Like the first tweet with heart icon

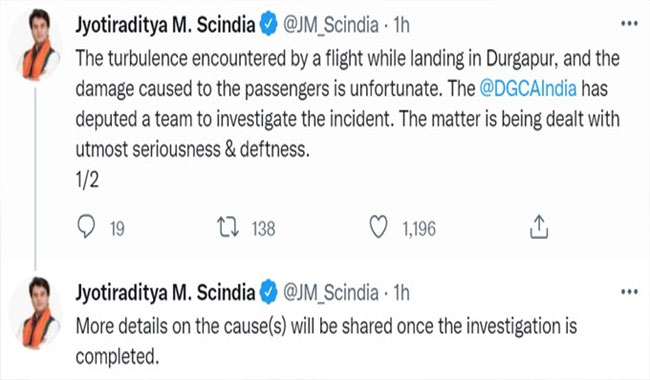(378, 228)
